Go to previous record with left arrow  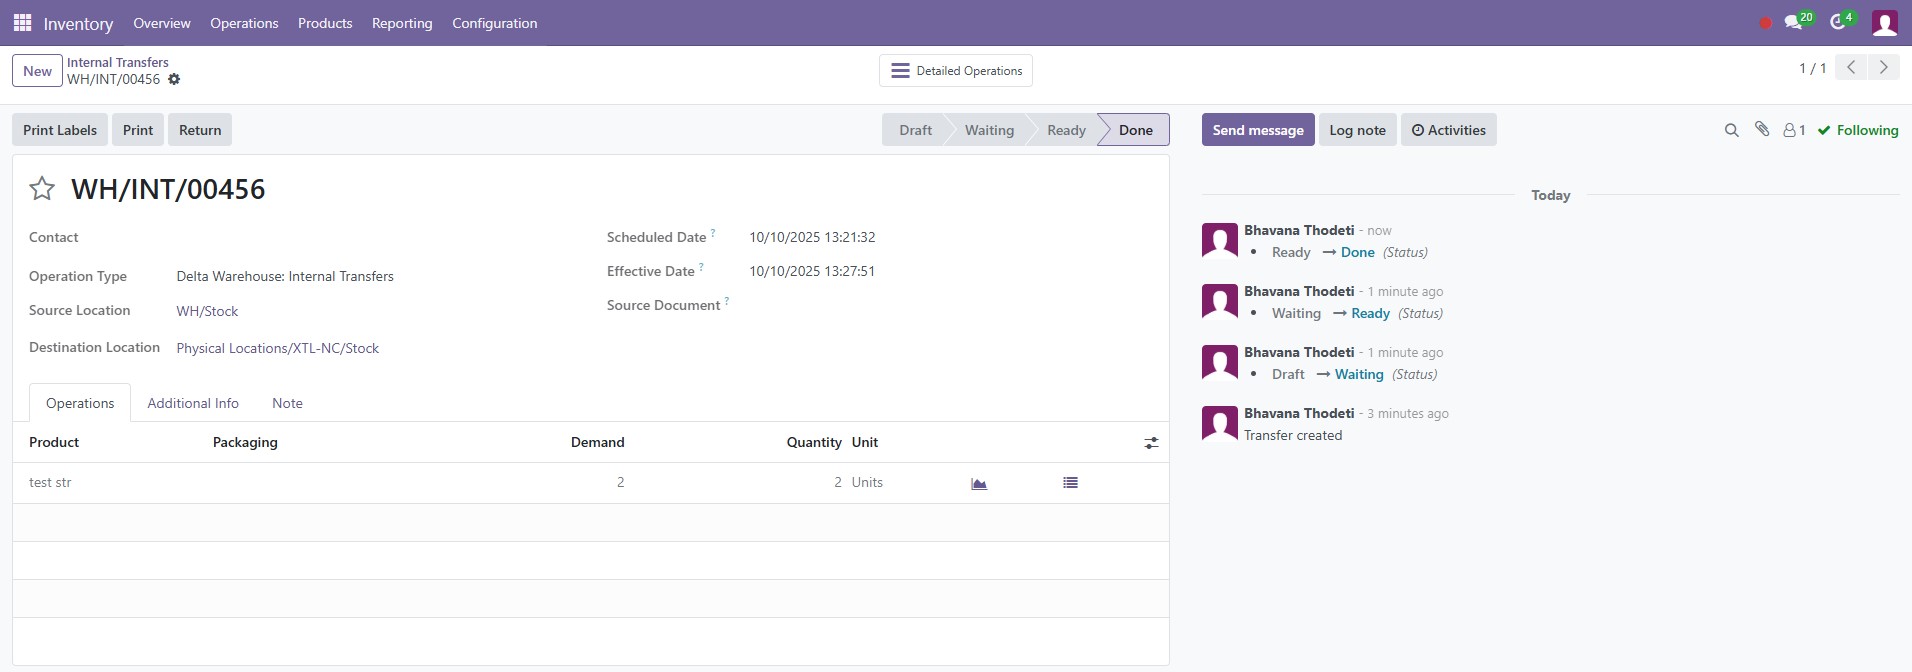(1851, 68)
